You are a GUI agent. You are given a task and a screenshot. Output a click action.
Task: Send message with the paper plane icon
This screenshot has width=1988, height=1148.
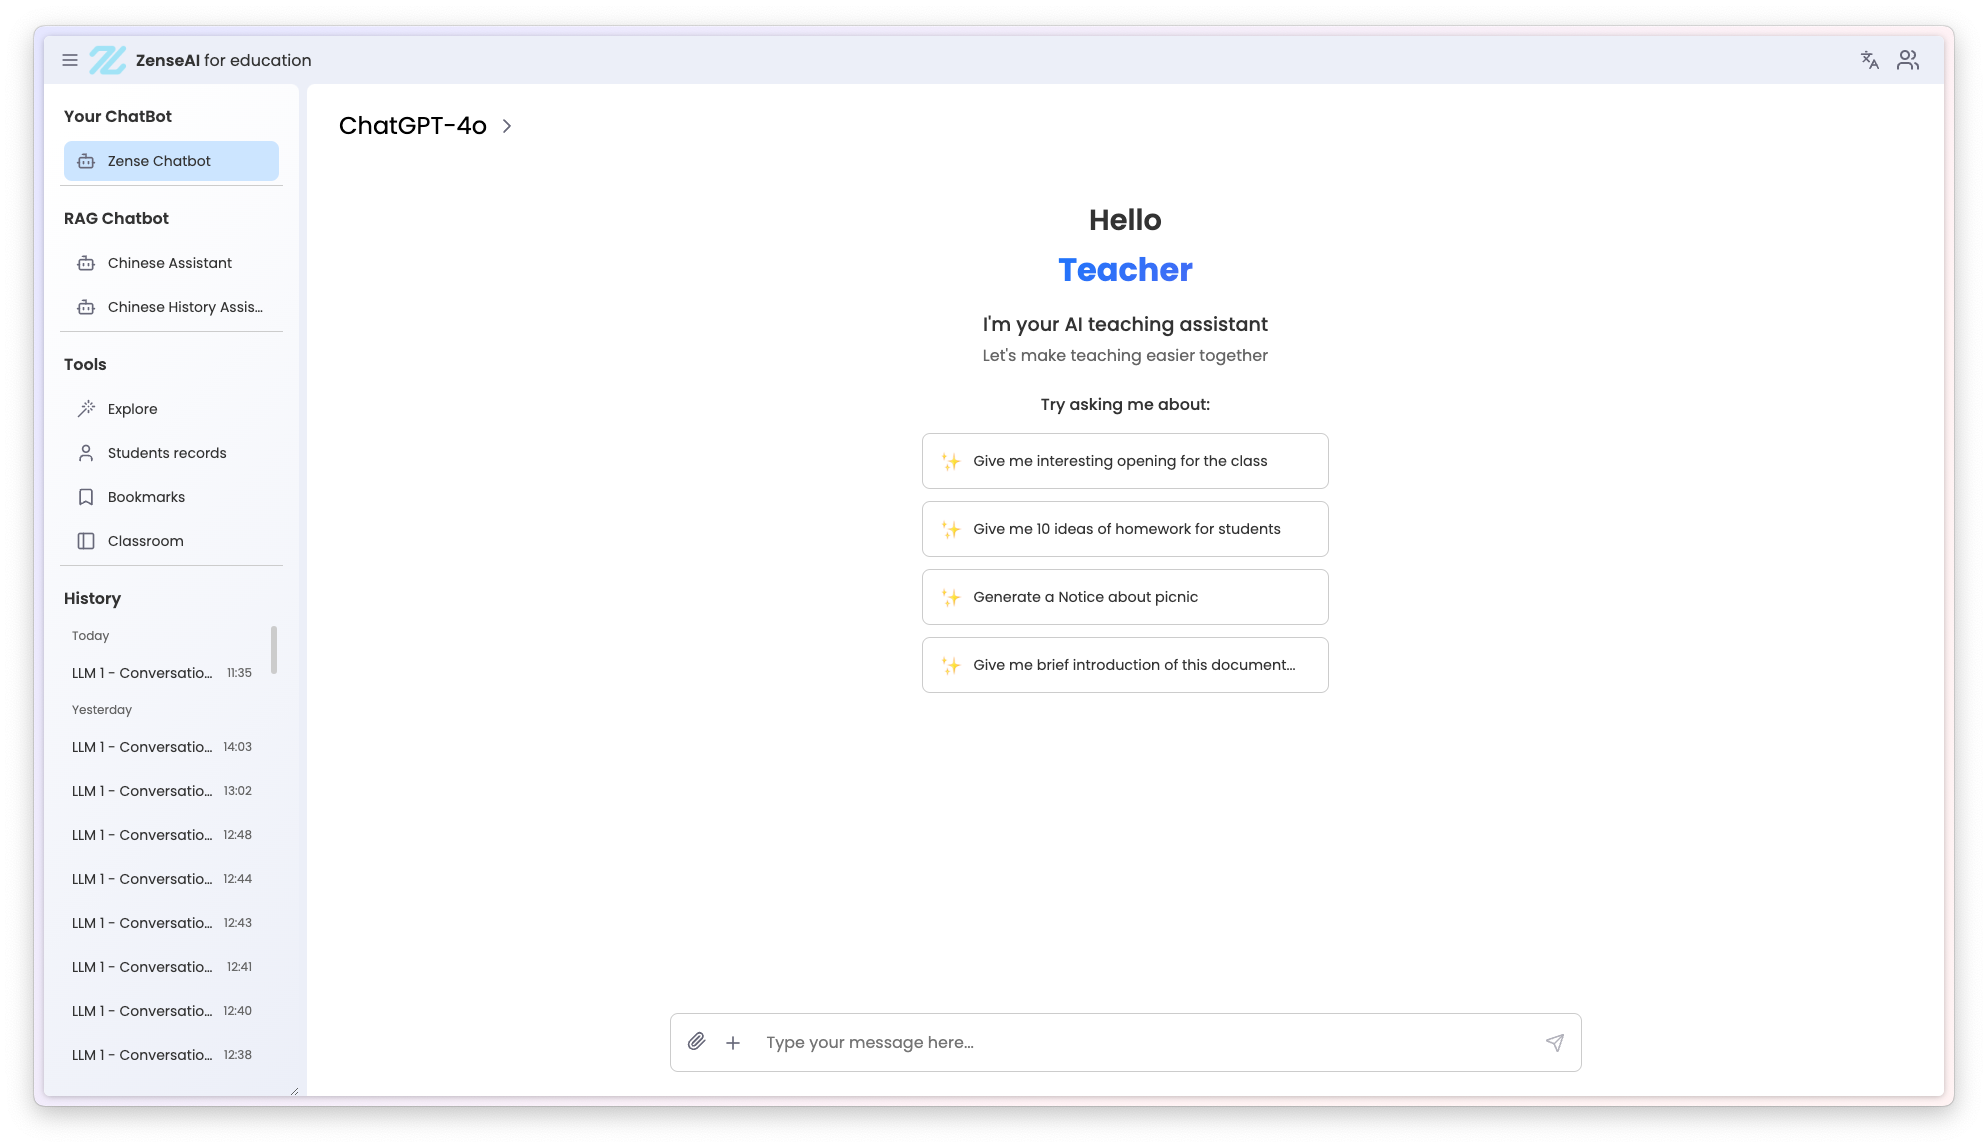point(1554,1042)
